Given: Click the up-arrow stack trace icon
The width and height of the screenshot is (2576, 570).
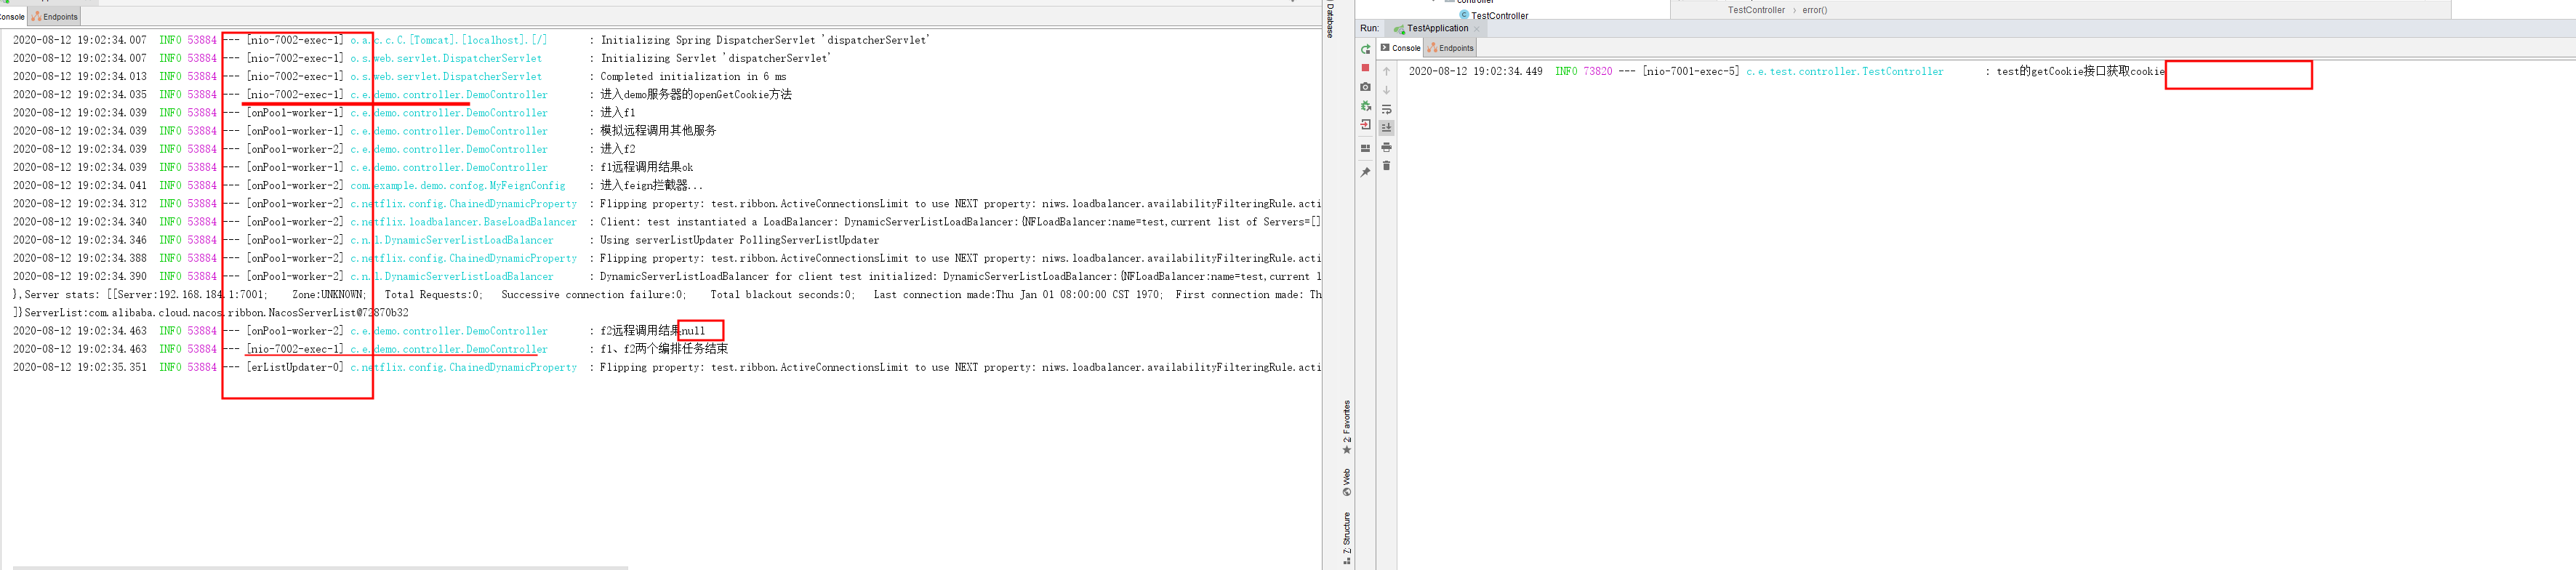Looking at the screenshot, I should click(x=1387, y=71).
